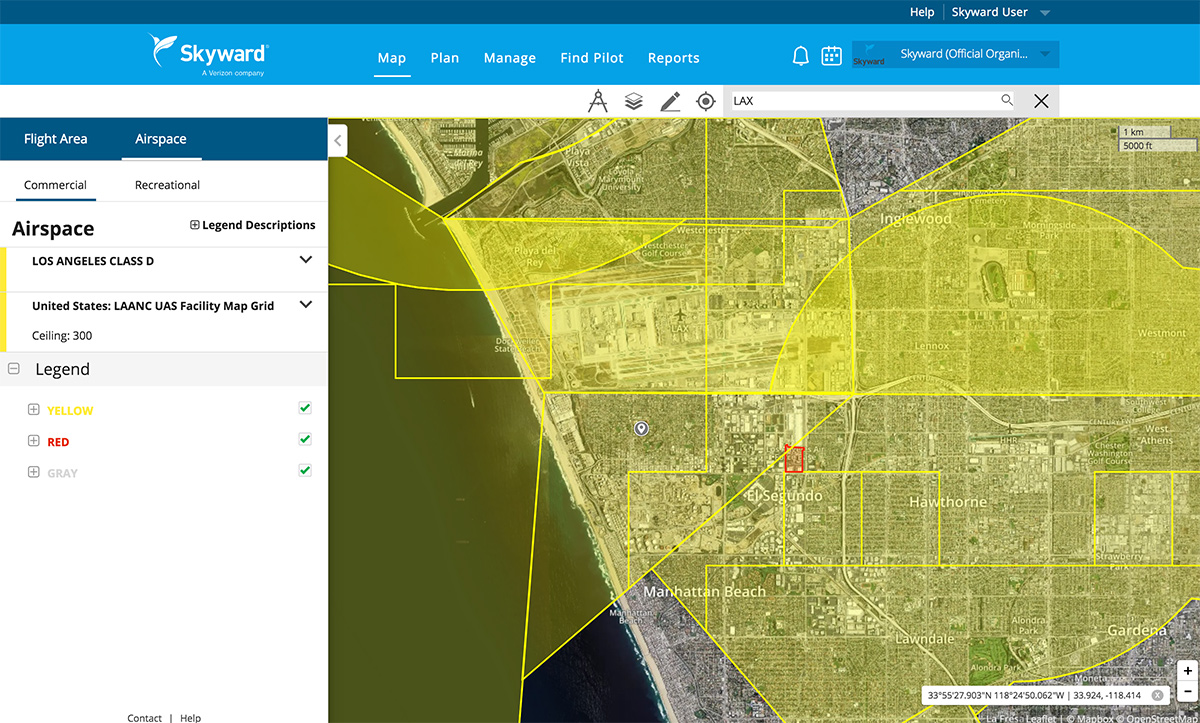This screenshot has width=1200, height=723.
Task: Switch to the Flight Area tab
Action: [x=56, y=139]
